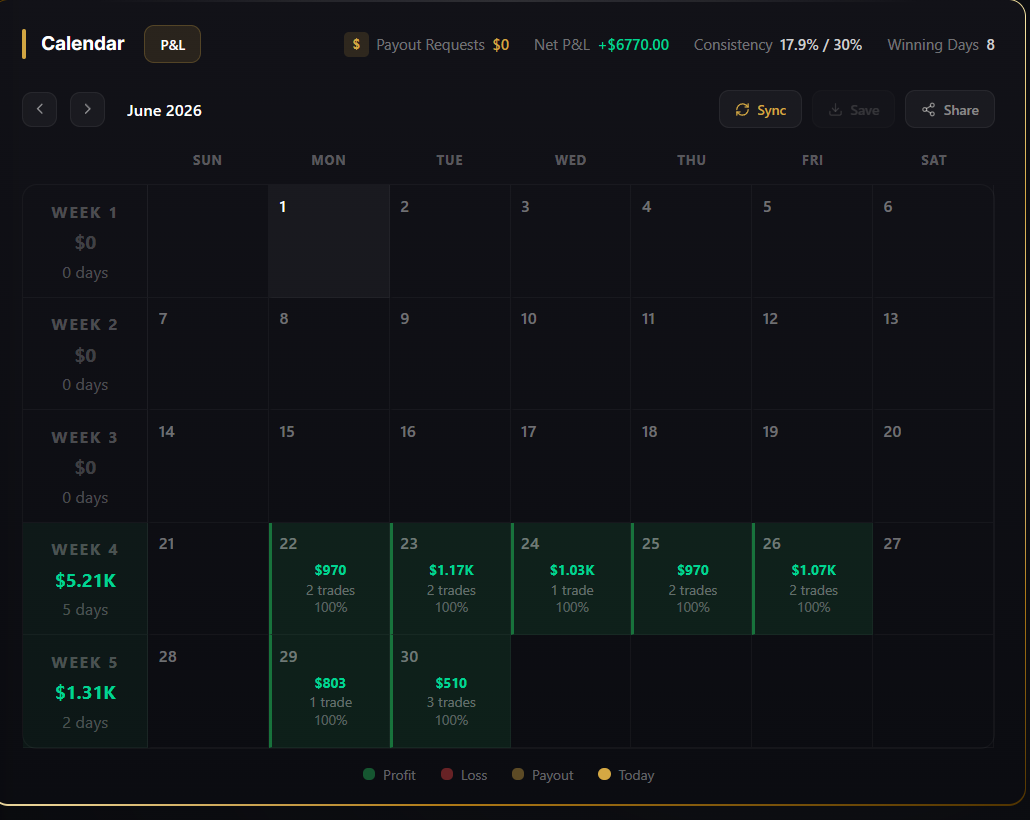Click the green Profit legend dot
Viewport: 1030px width, 820px height.
pos(369,774)
